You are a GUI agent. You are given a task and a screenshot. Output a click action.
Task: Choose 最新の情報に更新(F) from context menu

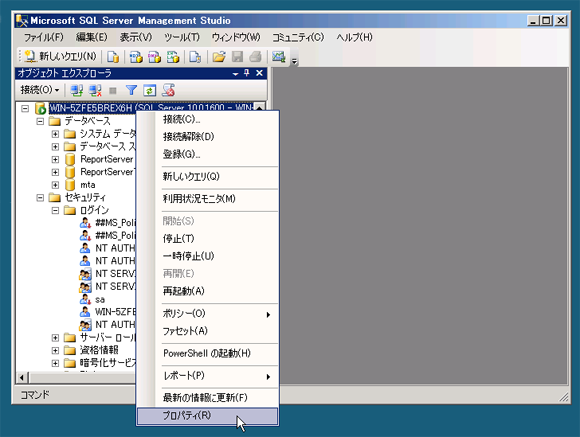point(208,398)
